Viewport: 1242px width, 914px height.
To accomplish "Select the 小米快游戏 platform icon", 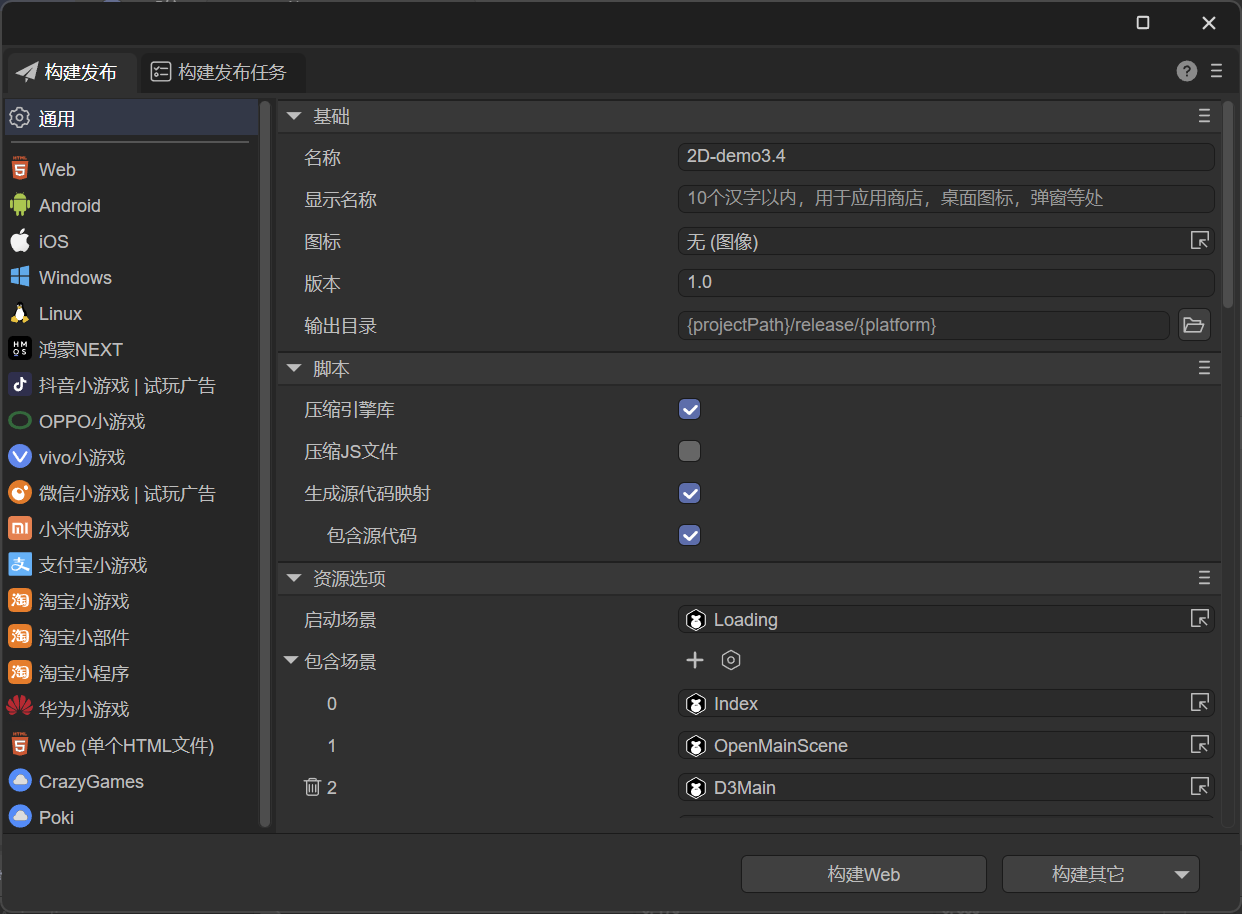I will 20,529.
